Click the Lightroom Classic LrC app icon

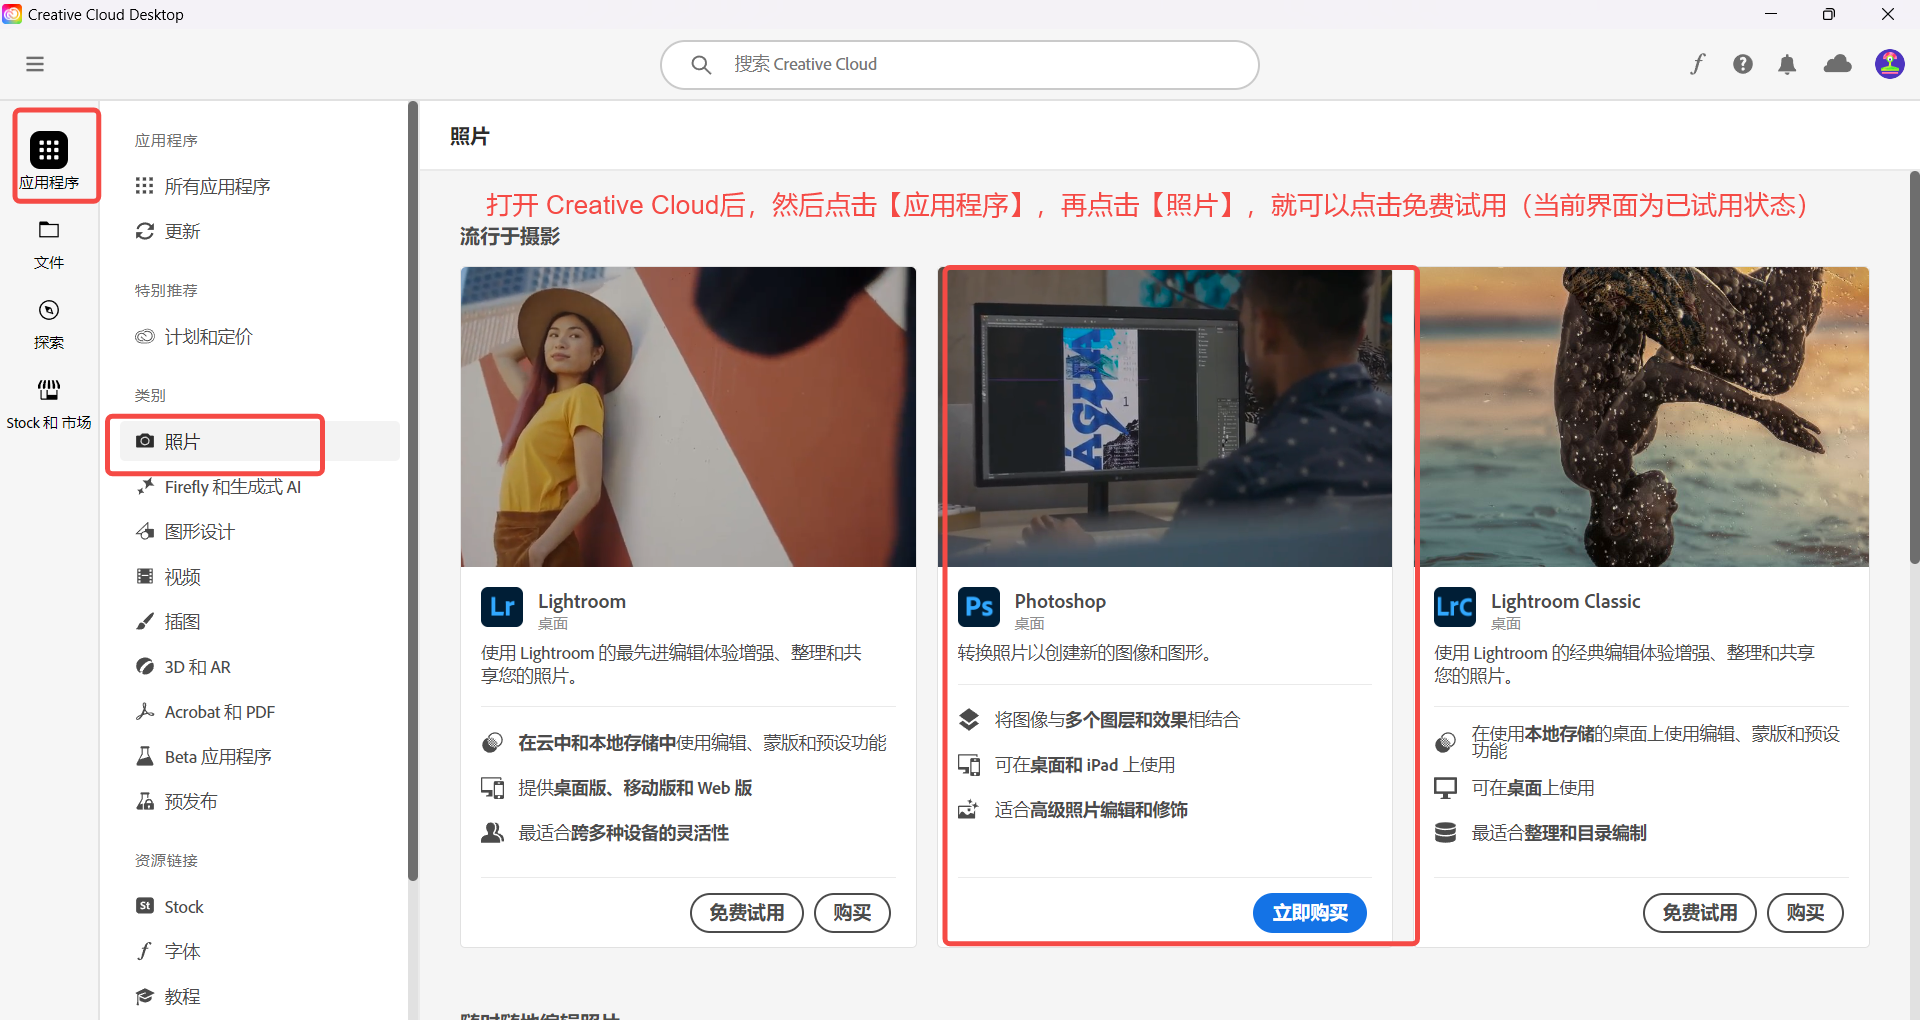point(1455,607)
